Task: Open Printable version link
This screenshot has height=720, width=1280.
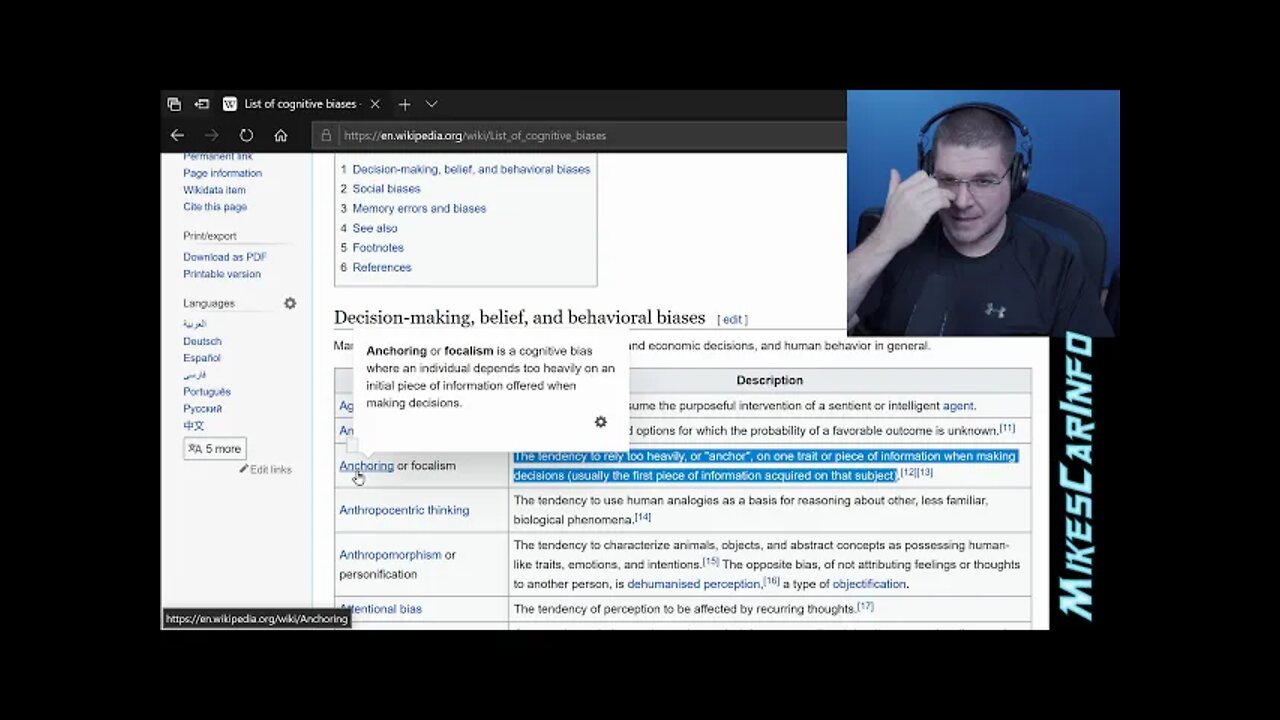Action: point(222,274)
